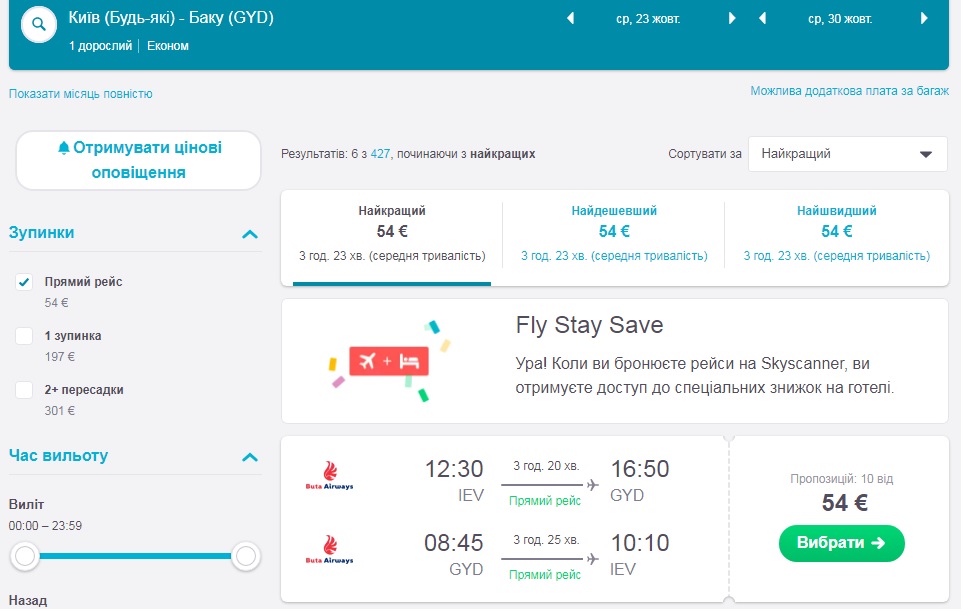Collapse the Час вильоту filter section
Image resolution: width=961 pixels, height=609 pixels.
tap(250, 457)
